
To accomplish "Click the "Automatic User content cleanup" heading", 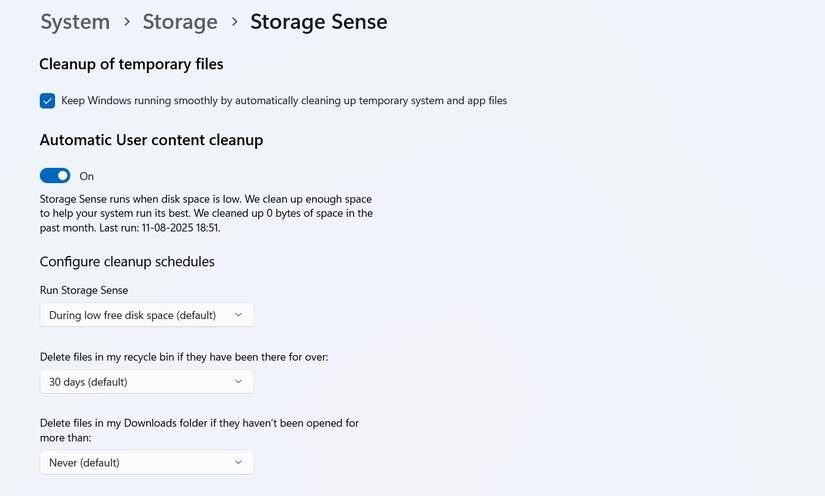I will coord(151,140).
